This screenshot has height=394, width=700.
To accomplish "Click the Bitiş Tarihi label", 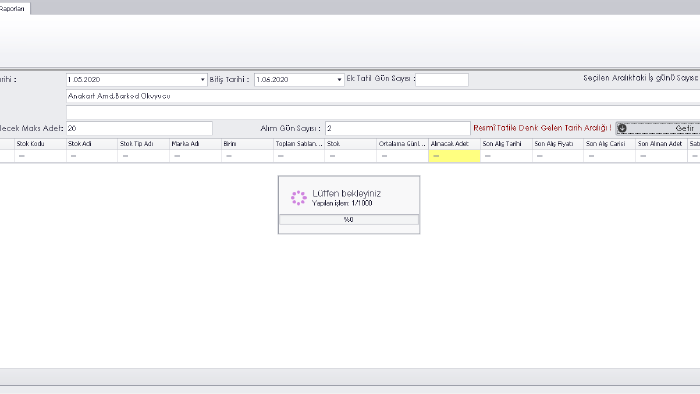I will pos(229,79).
